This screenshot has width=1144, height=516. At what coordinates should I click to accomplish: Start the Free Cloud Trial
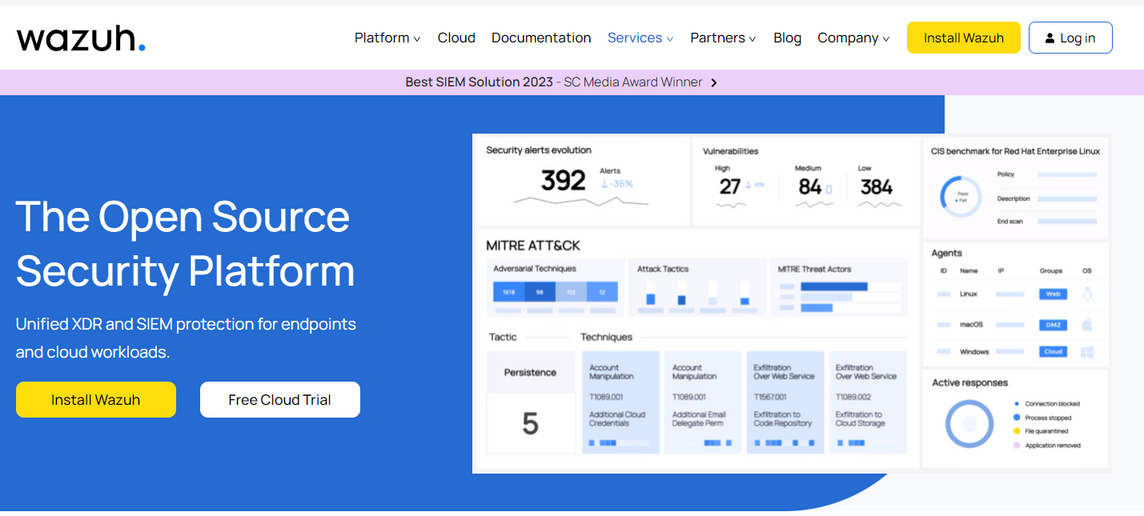point(279,400)
